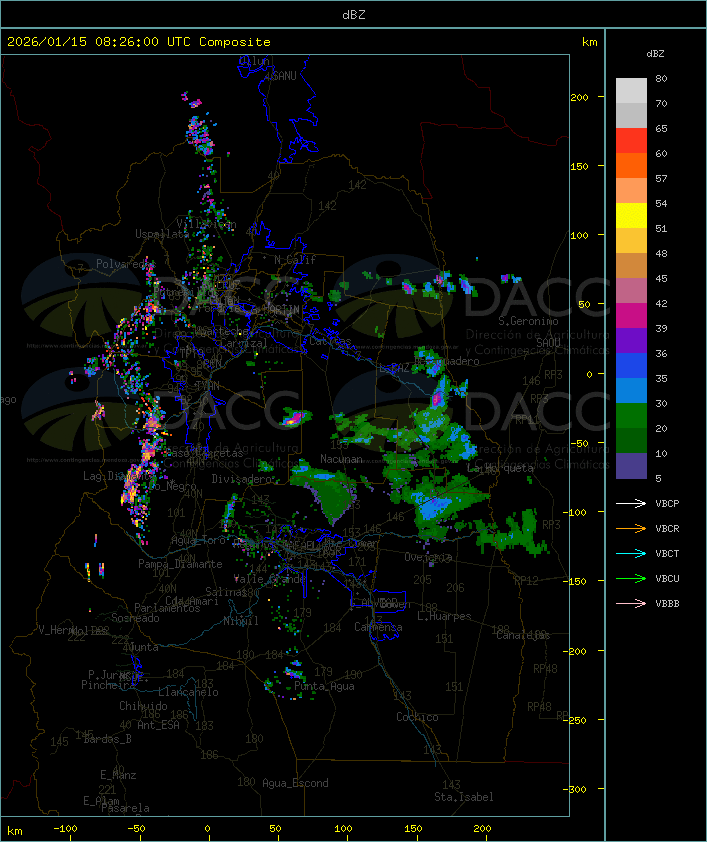Click the Sta.Isabel map label

(x=464, y=797)
